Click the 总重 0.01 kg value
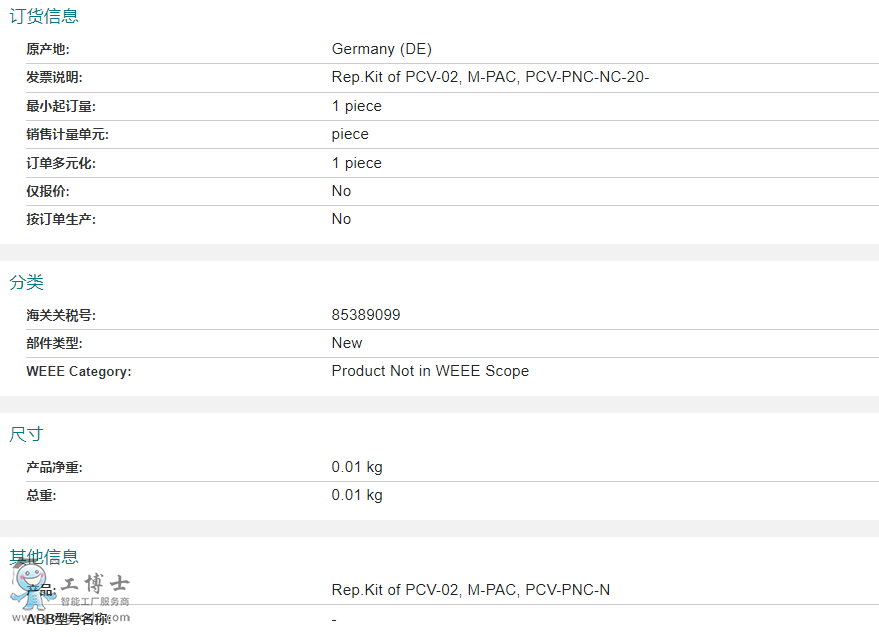 (357, 495)
